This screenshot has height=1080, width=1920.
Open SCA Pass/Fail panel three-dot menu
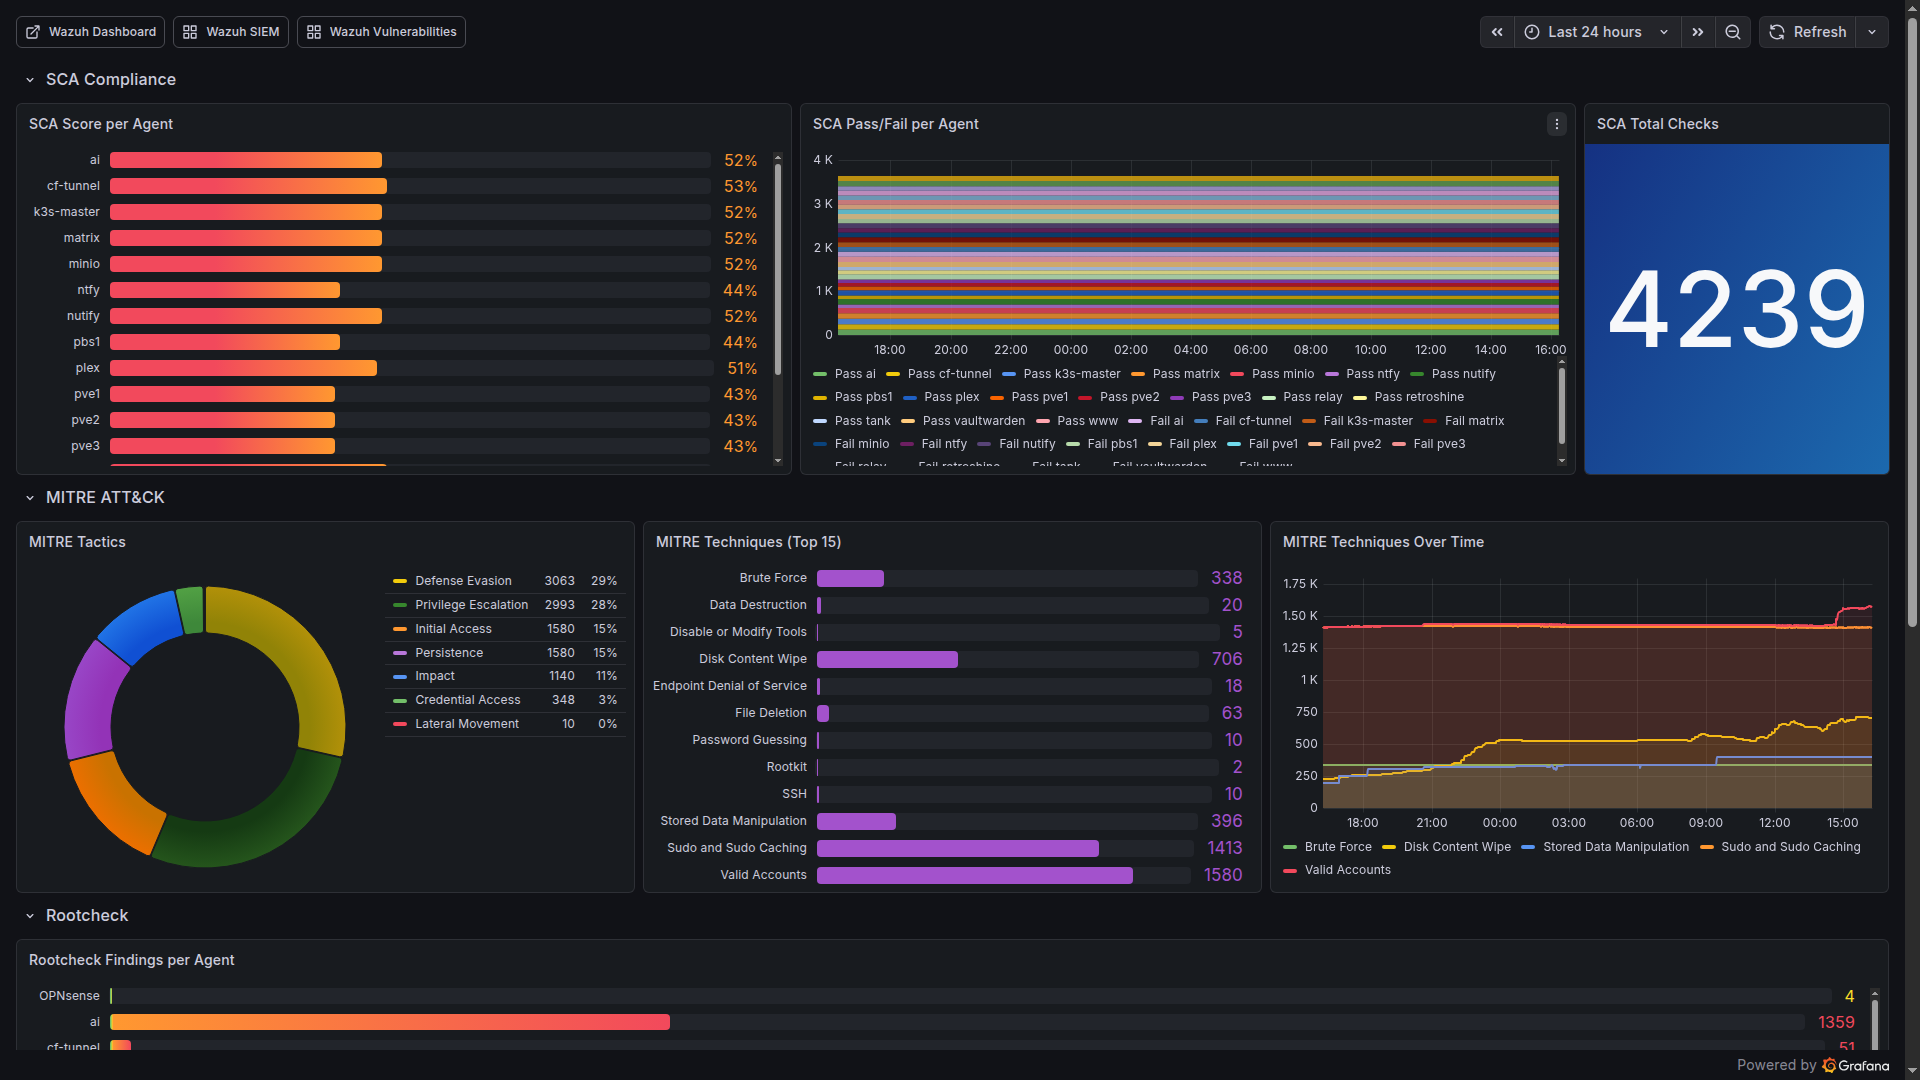click(x=1557, y=124)
